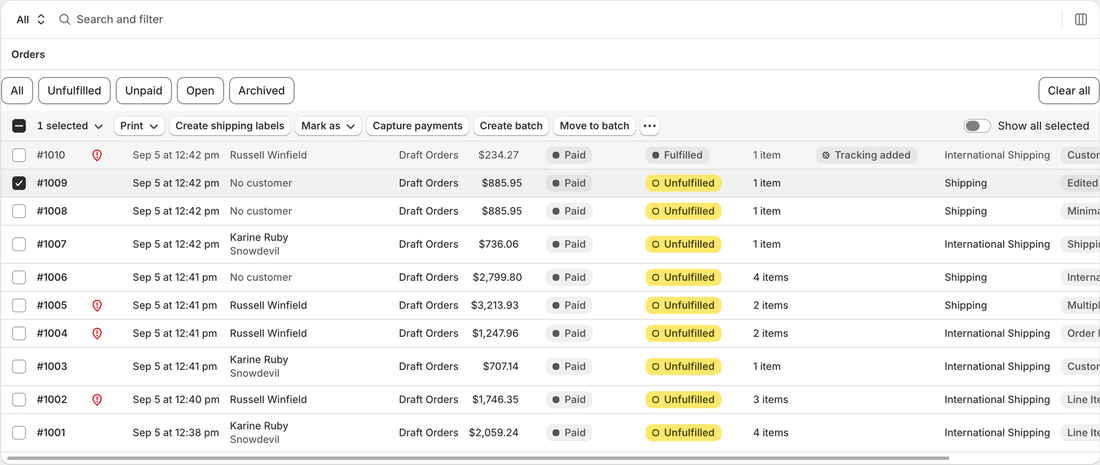Check the box for order #1010
The height and width of the screenshot is (465, 1100).
19,155
